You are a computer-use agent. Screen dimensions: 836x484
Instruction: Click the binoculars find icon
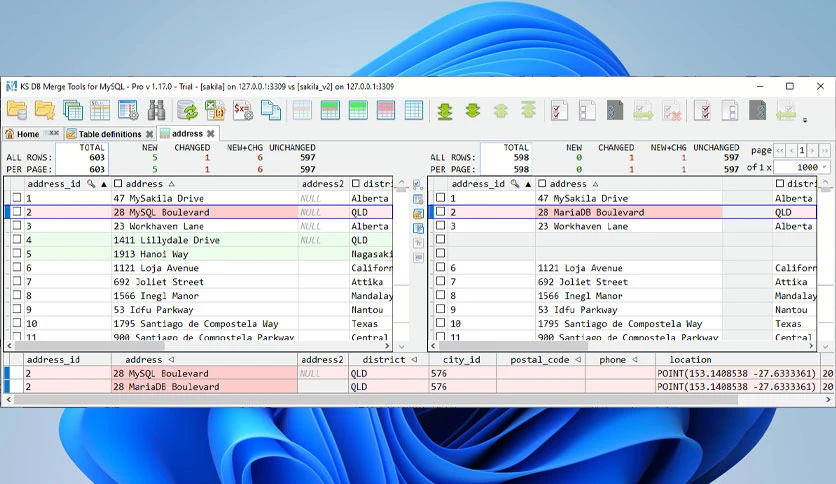pos(156,110)
